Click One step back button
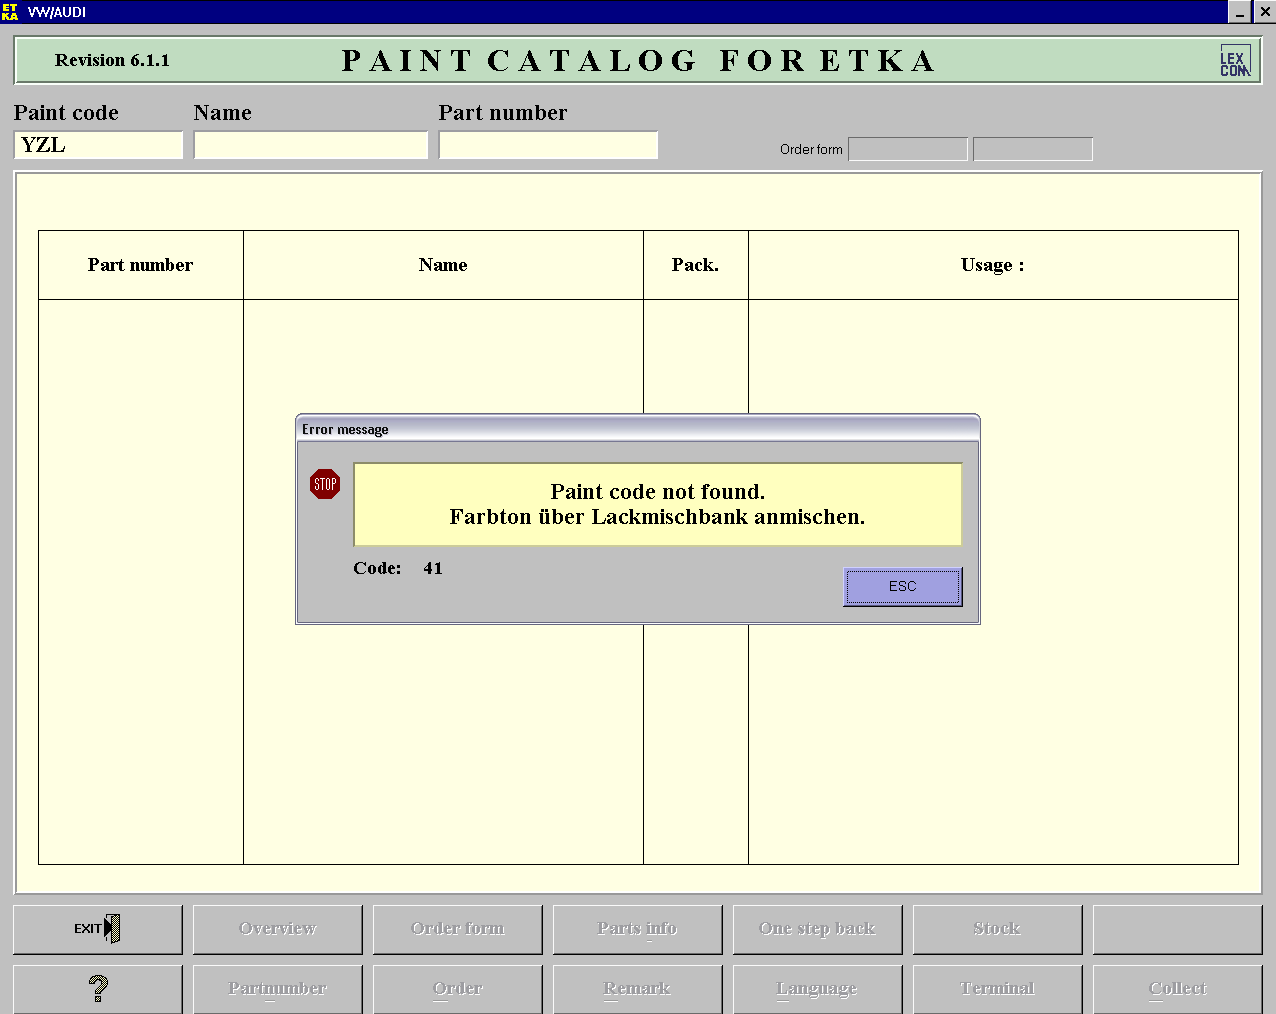The height and width of the screenshot is (1014, 1276). (818, 929)
